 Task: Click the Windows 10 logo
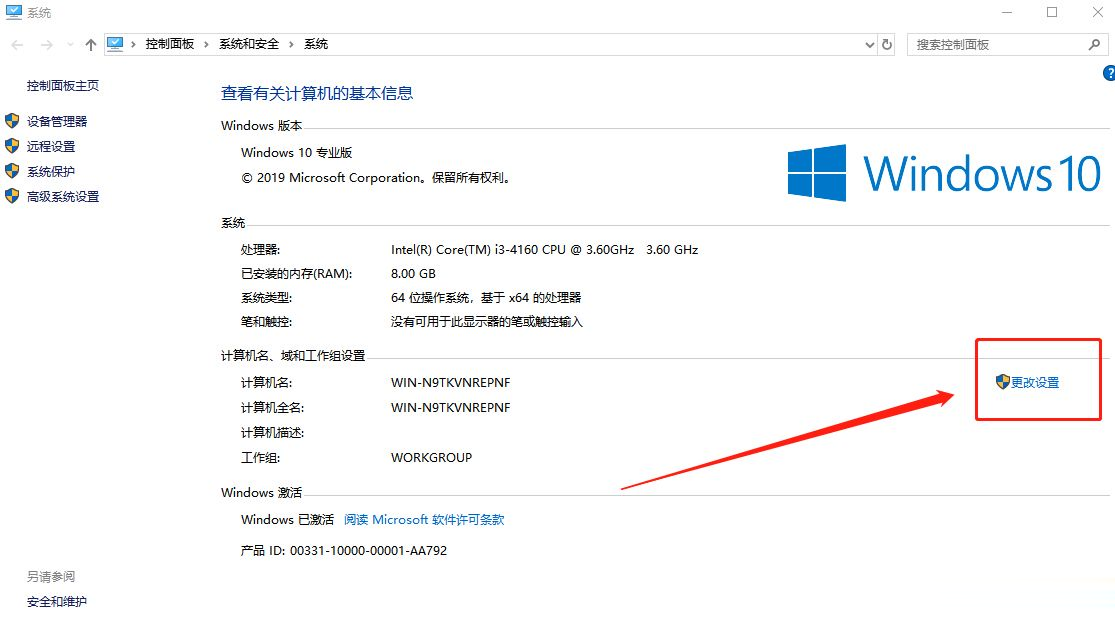(944, 173)
